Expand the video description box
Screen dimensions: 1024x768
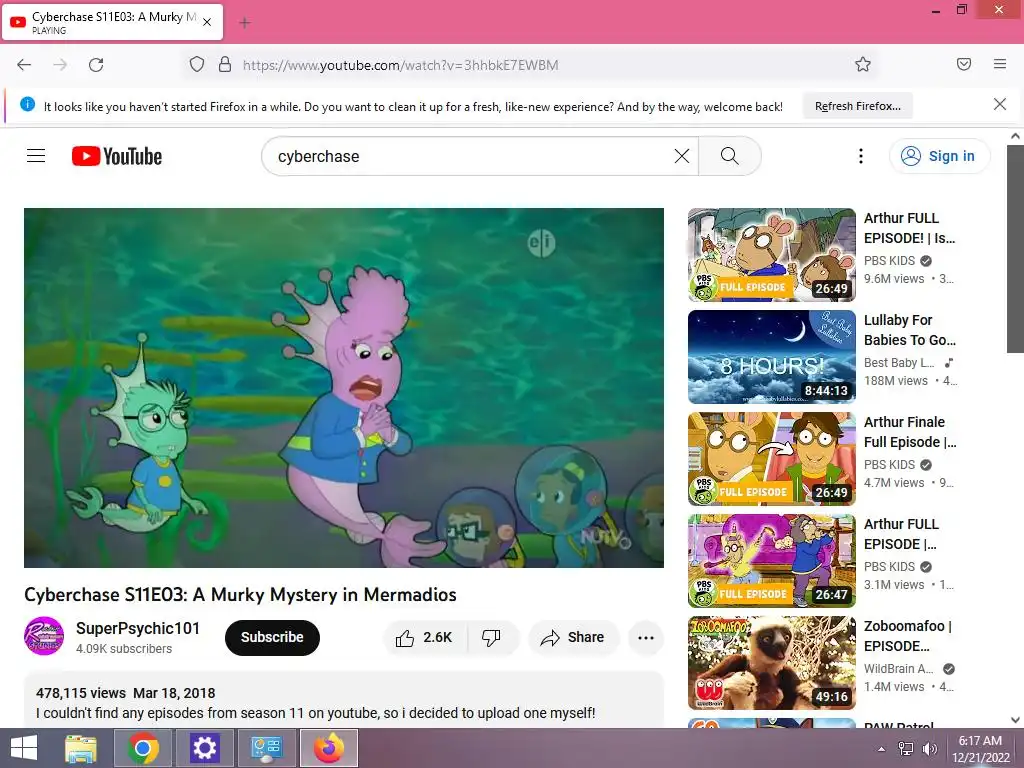(x=344, y=699)
